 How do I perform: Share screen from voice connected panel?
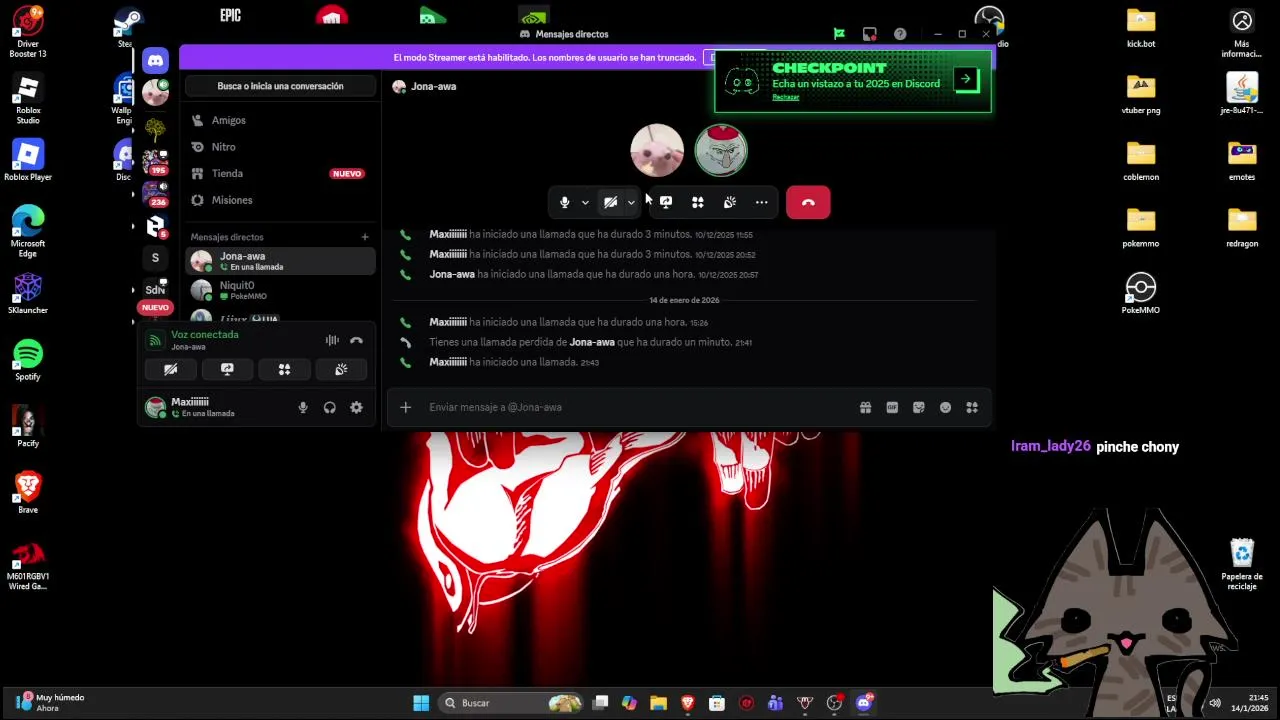227,369
